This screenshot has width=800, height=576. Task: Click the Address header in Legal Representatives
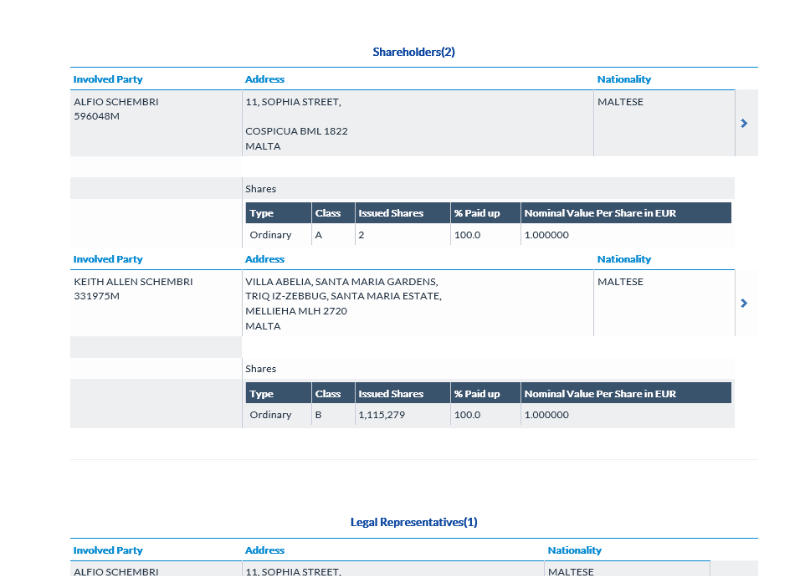[264, 550]
